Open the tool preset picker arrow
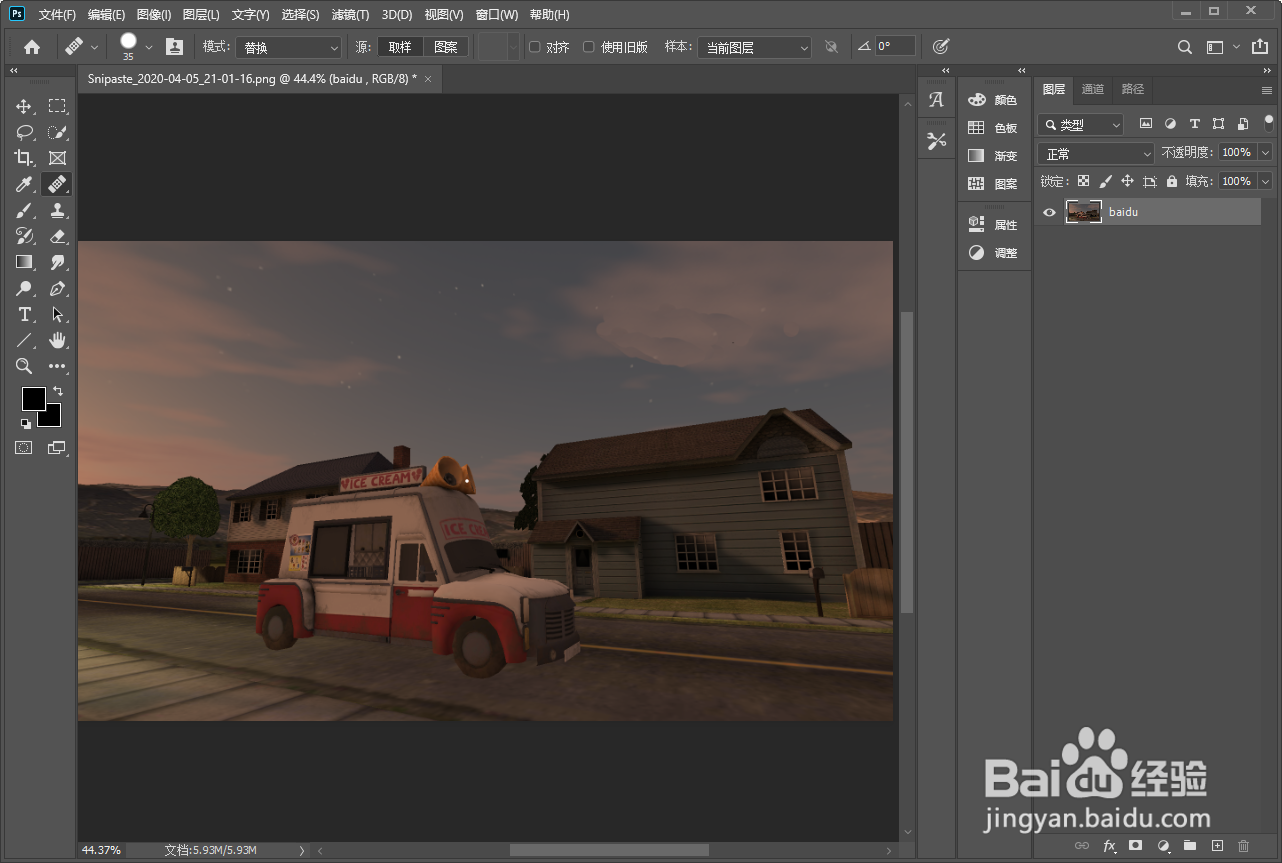The image size is (1282, 863). click(95, 47)
